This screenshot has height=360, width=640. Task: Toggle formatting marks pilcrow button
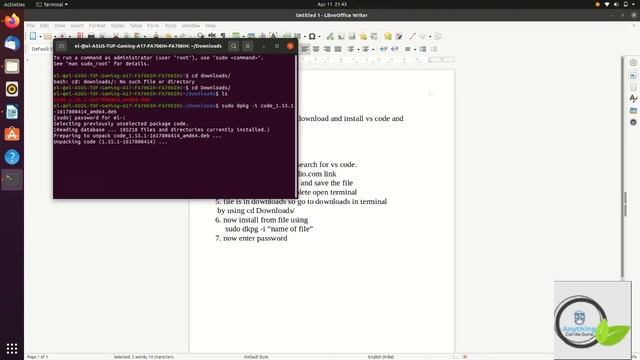click(223, 36)
